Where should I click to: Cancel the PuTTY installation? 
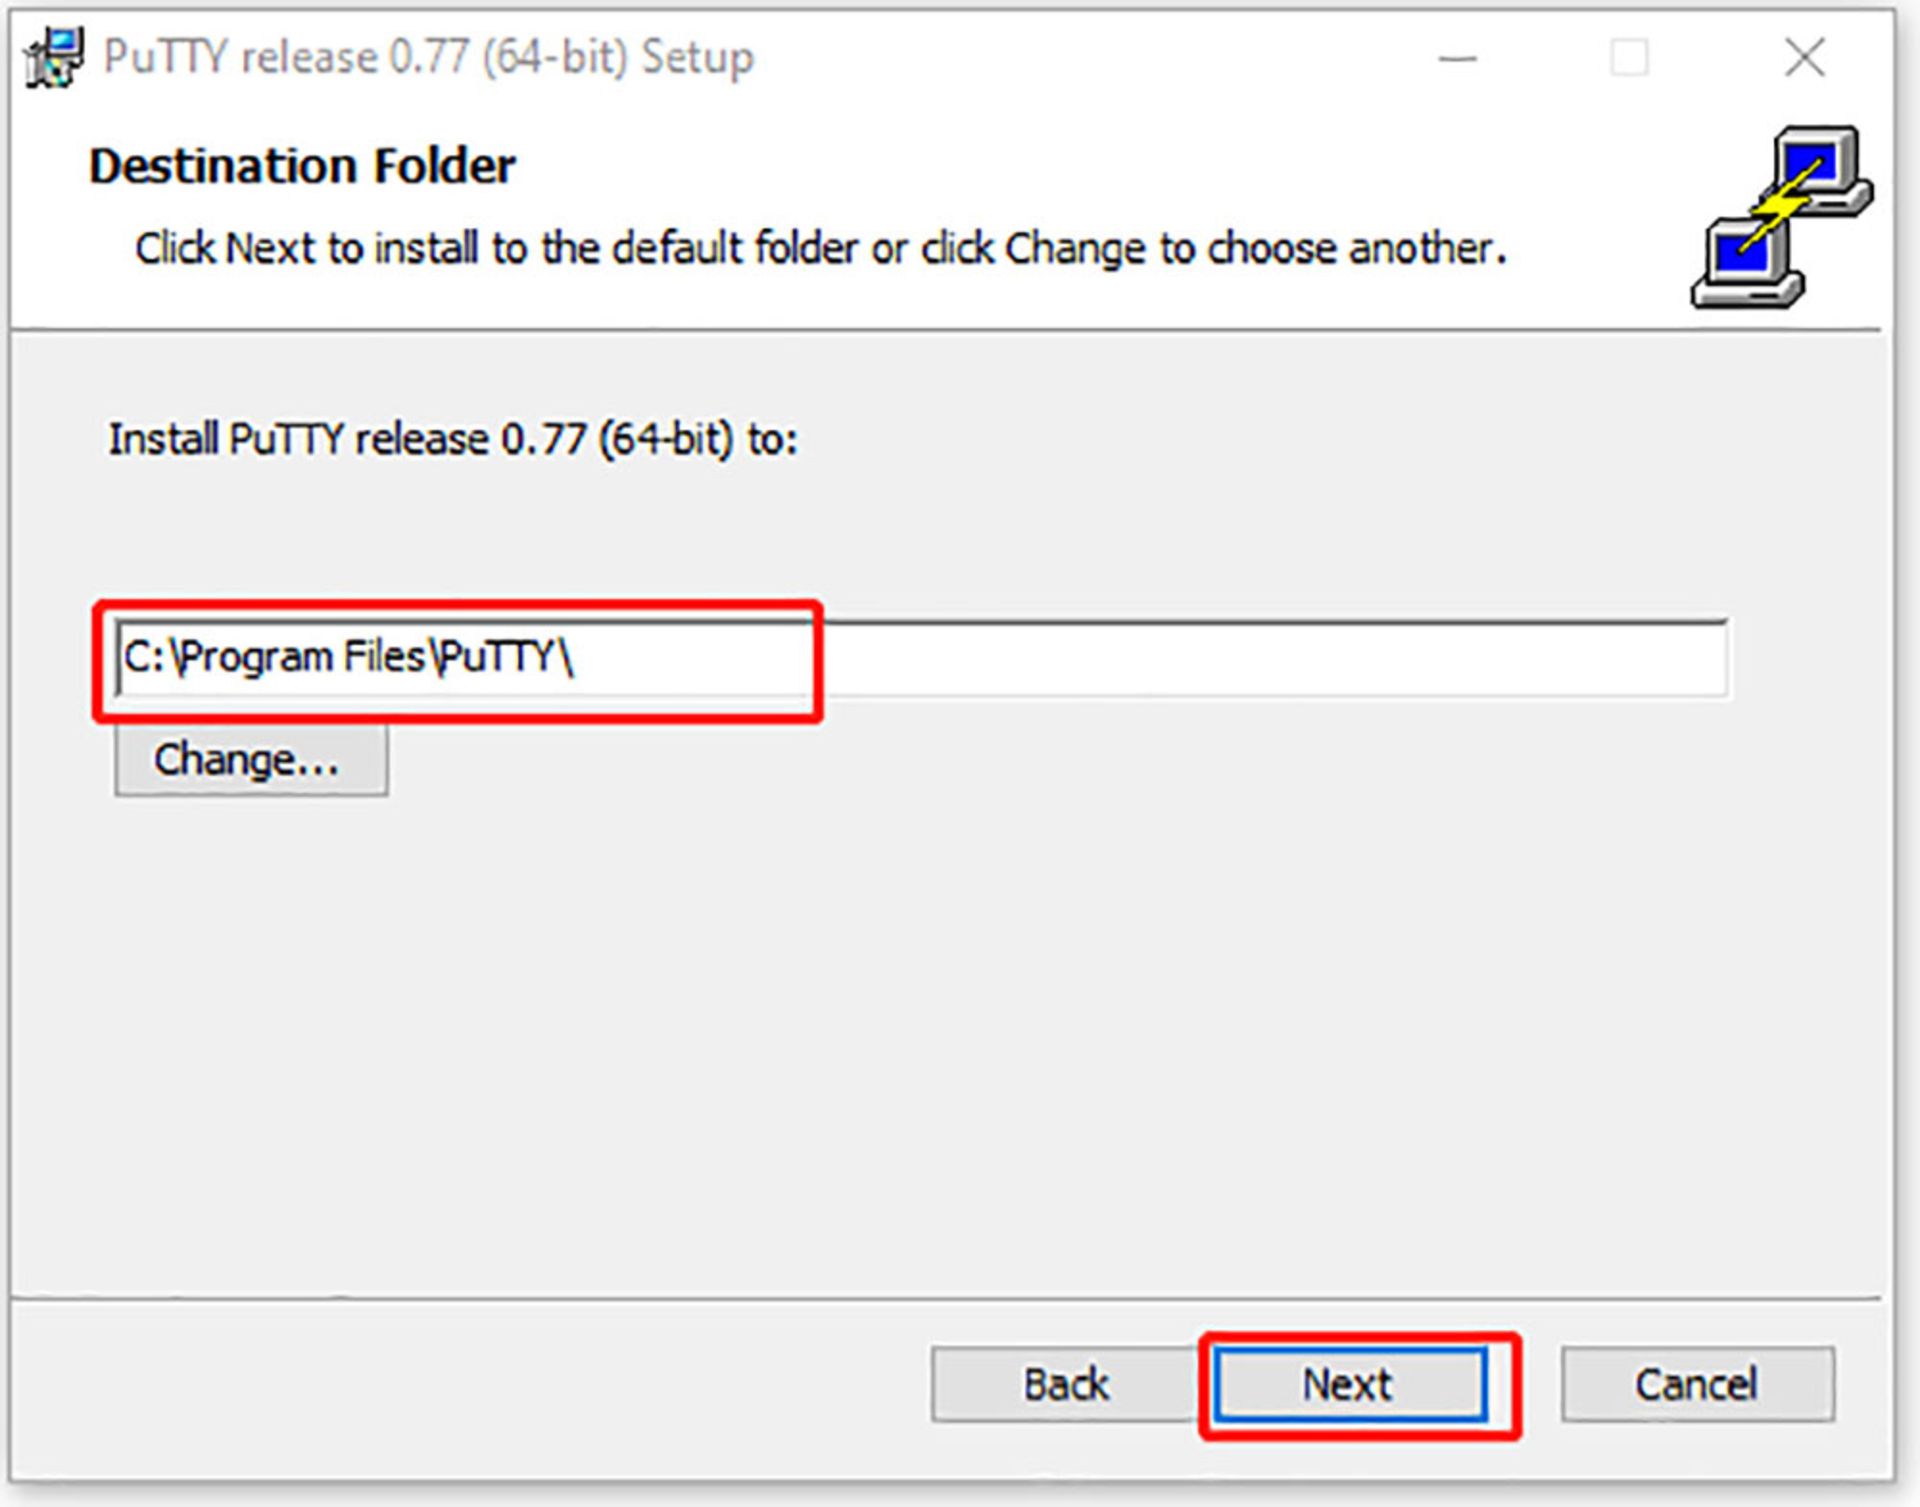[1697, 1385]
